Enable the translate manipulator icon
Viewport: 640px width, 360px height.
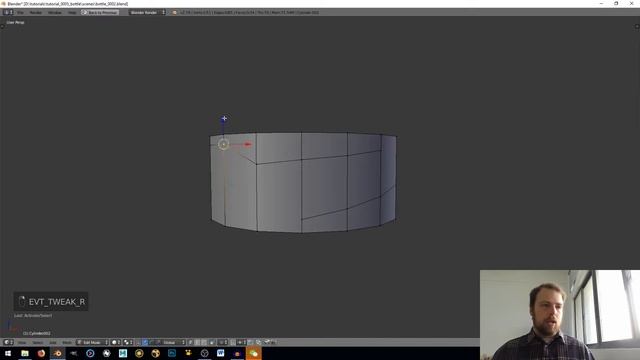[x=145, y=342]
